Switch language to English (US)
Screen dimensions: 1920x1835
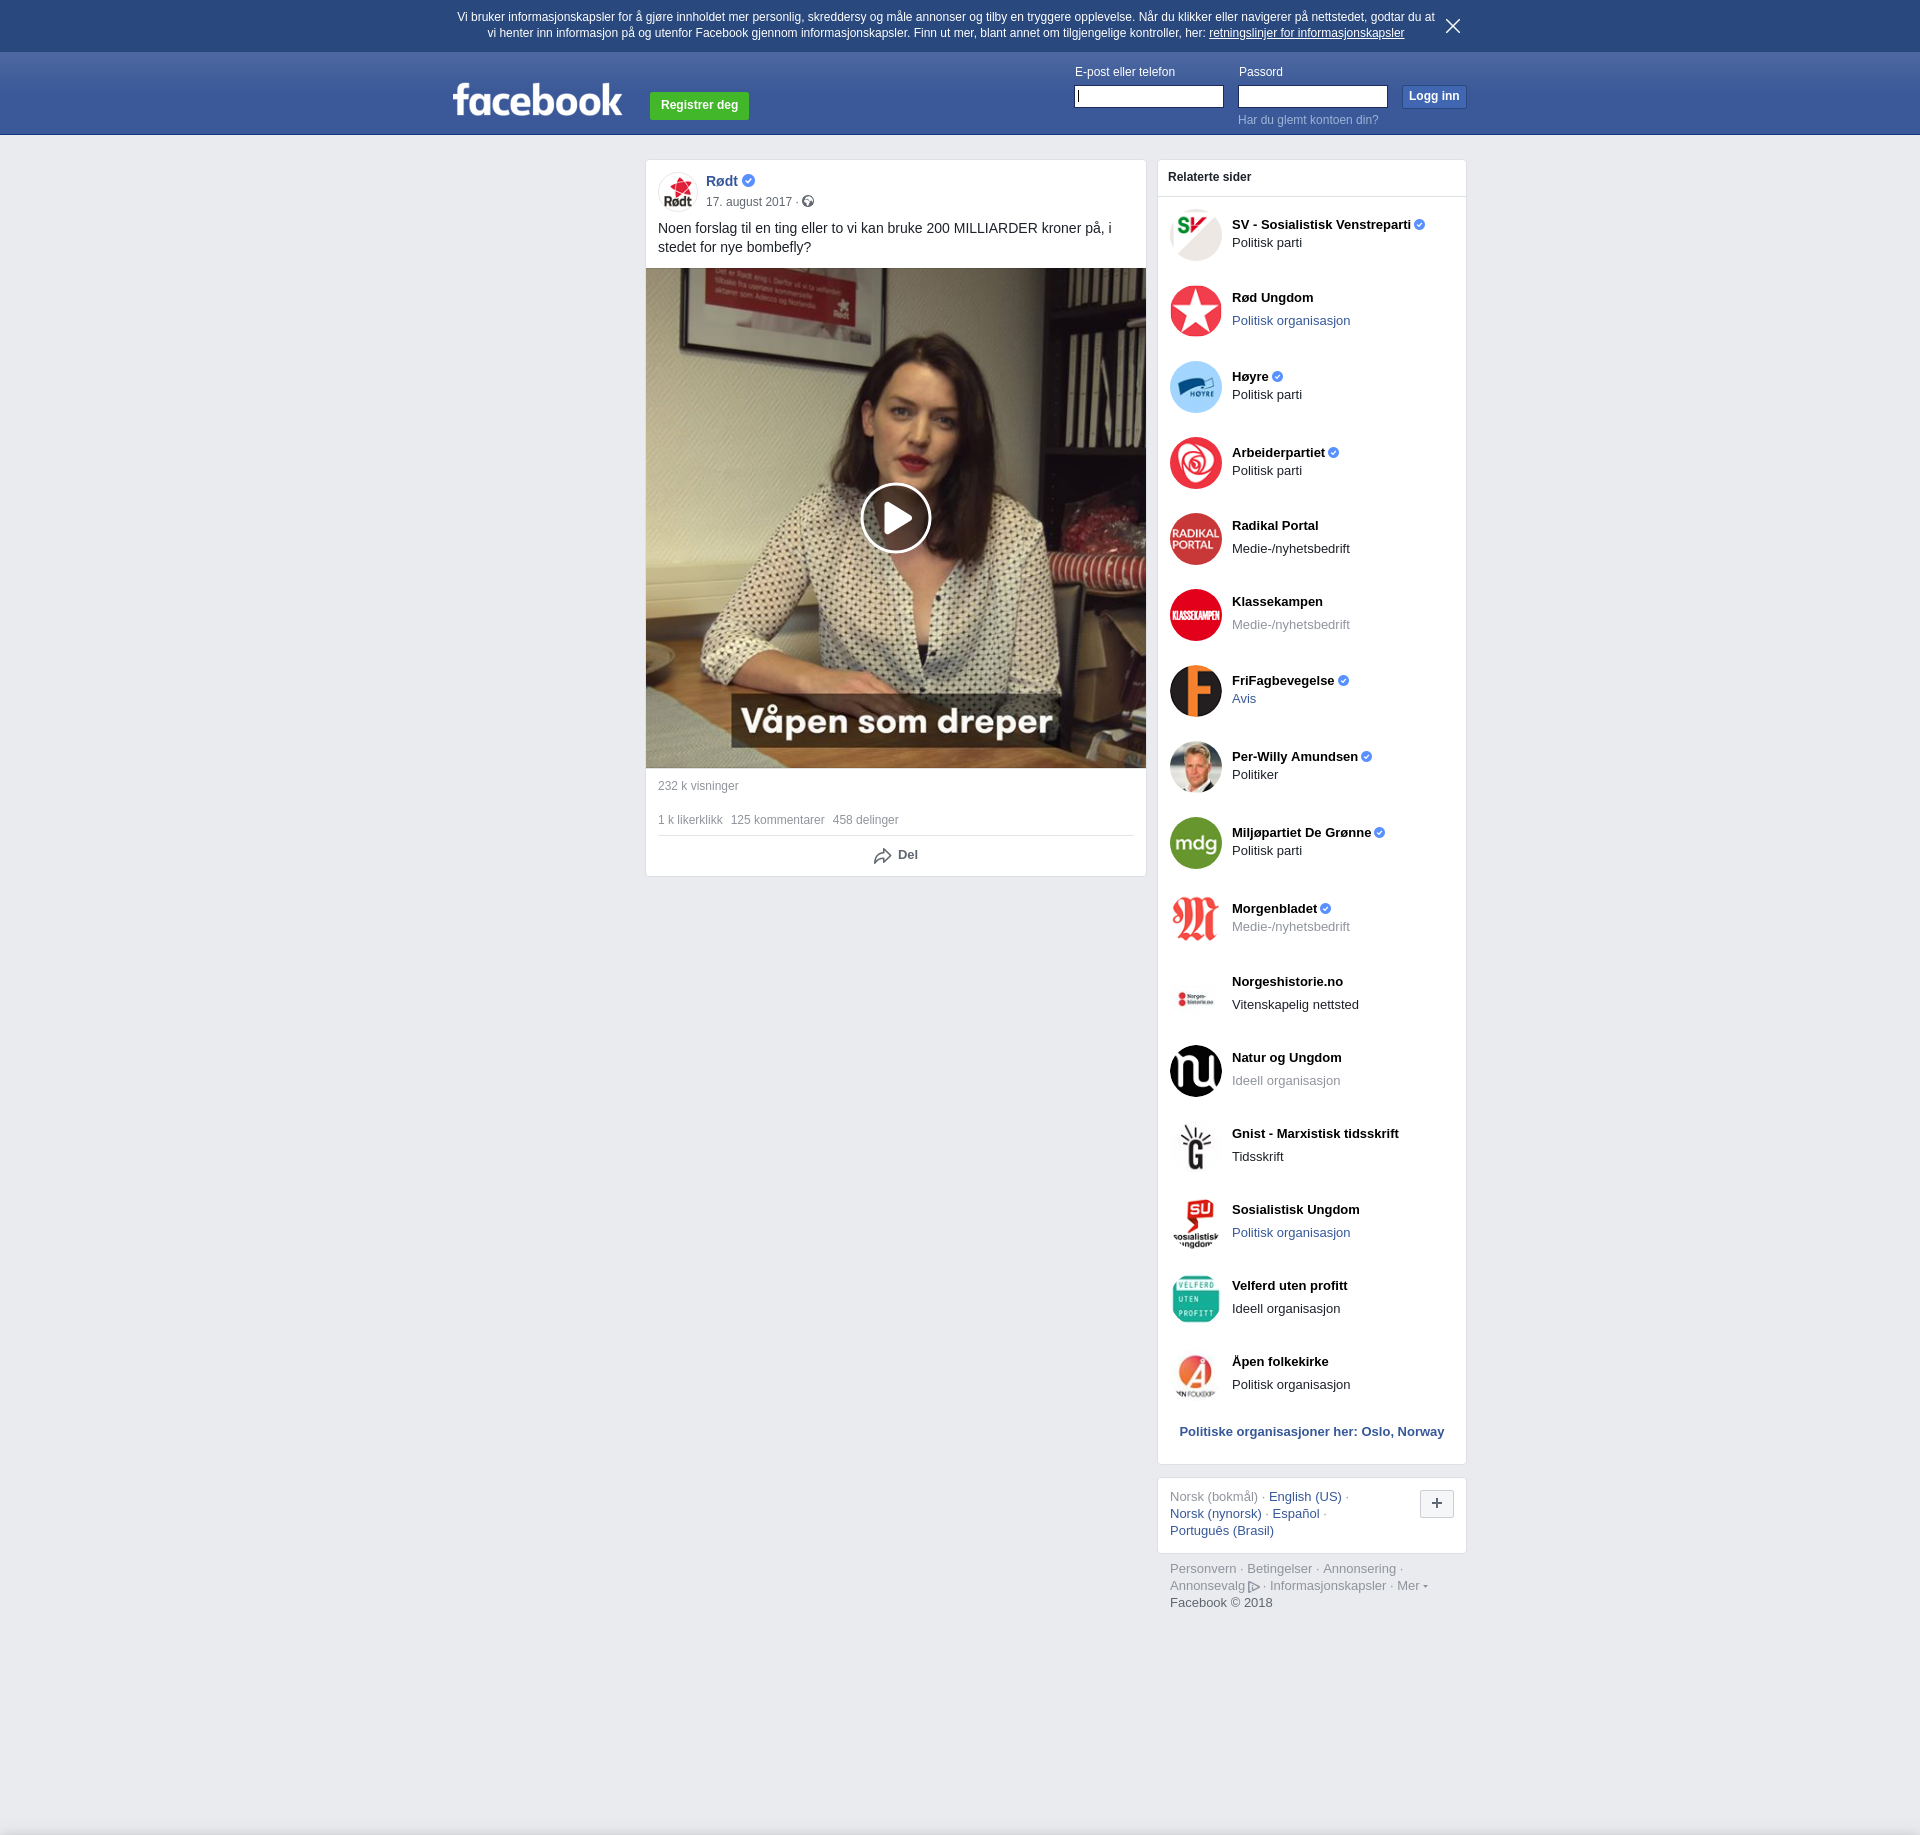(x=1305, y=1497)
